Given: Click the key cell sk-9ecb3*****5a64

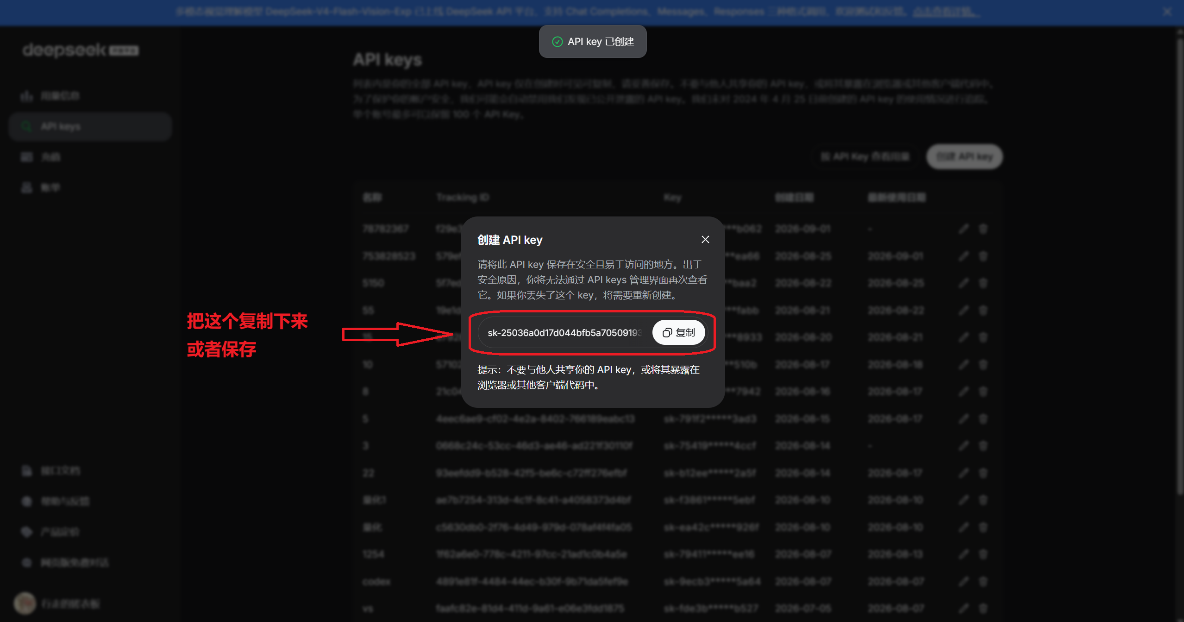Looking at the screenshot, I should [x=712, y=581].
